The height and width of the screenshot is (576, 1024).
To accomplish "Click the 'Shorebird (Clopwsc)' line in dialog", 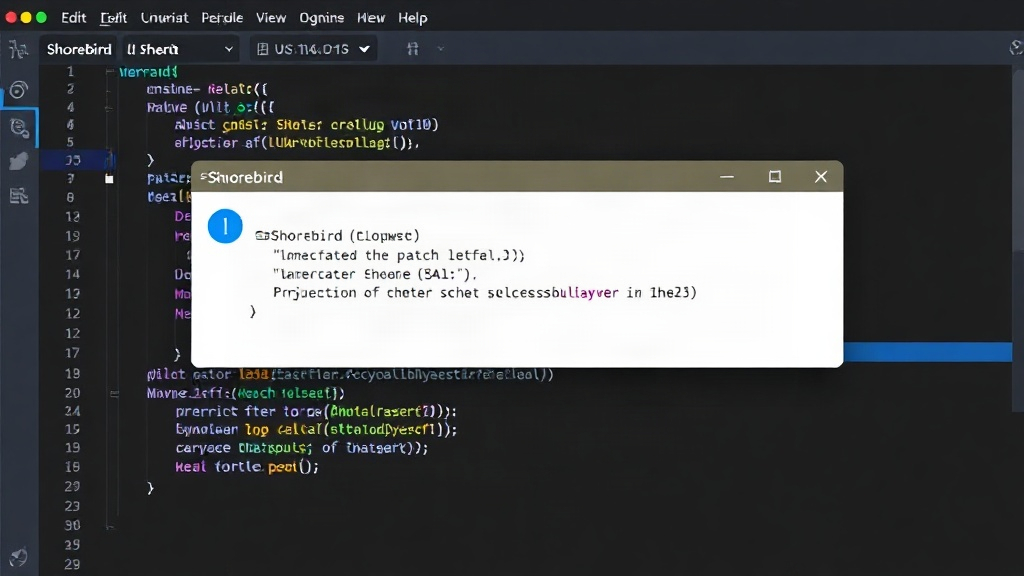I will tap(338, 236).
